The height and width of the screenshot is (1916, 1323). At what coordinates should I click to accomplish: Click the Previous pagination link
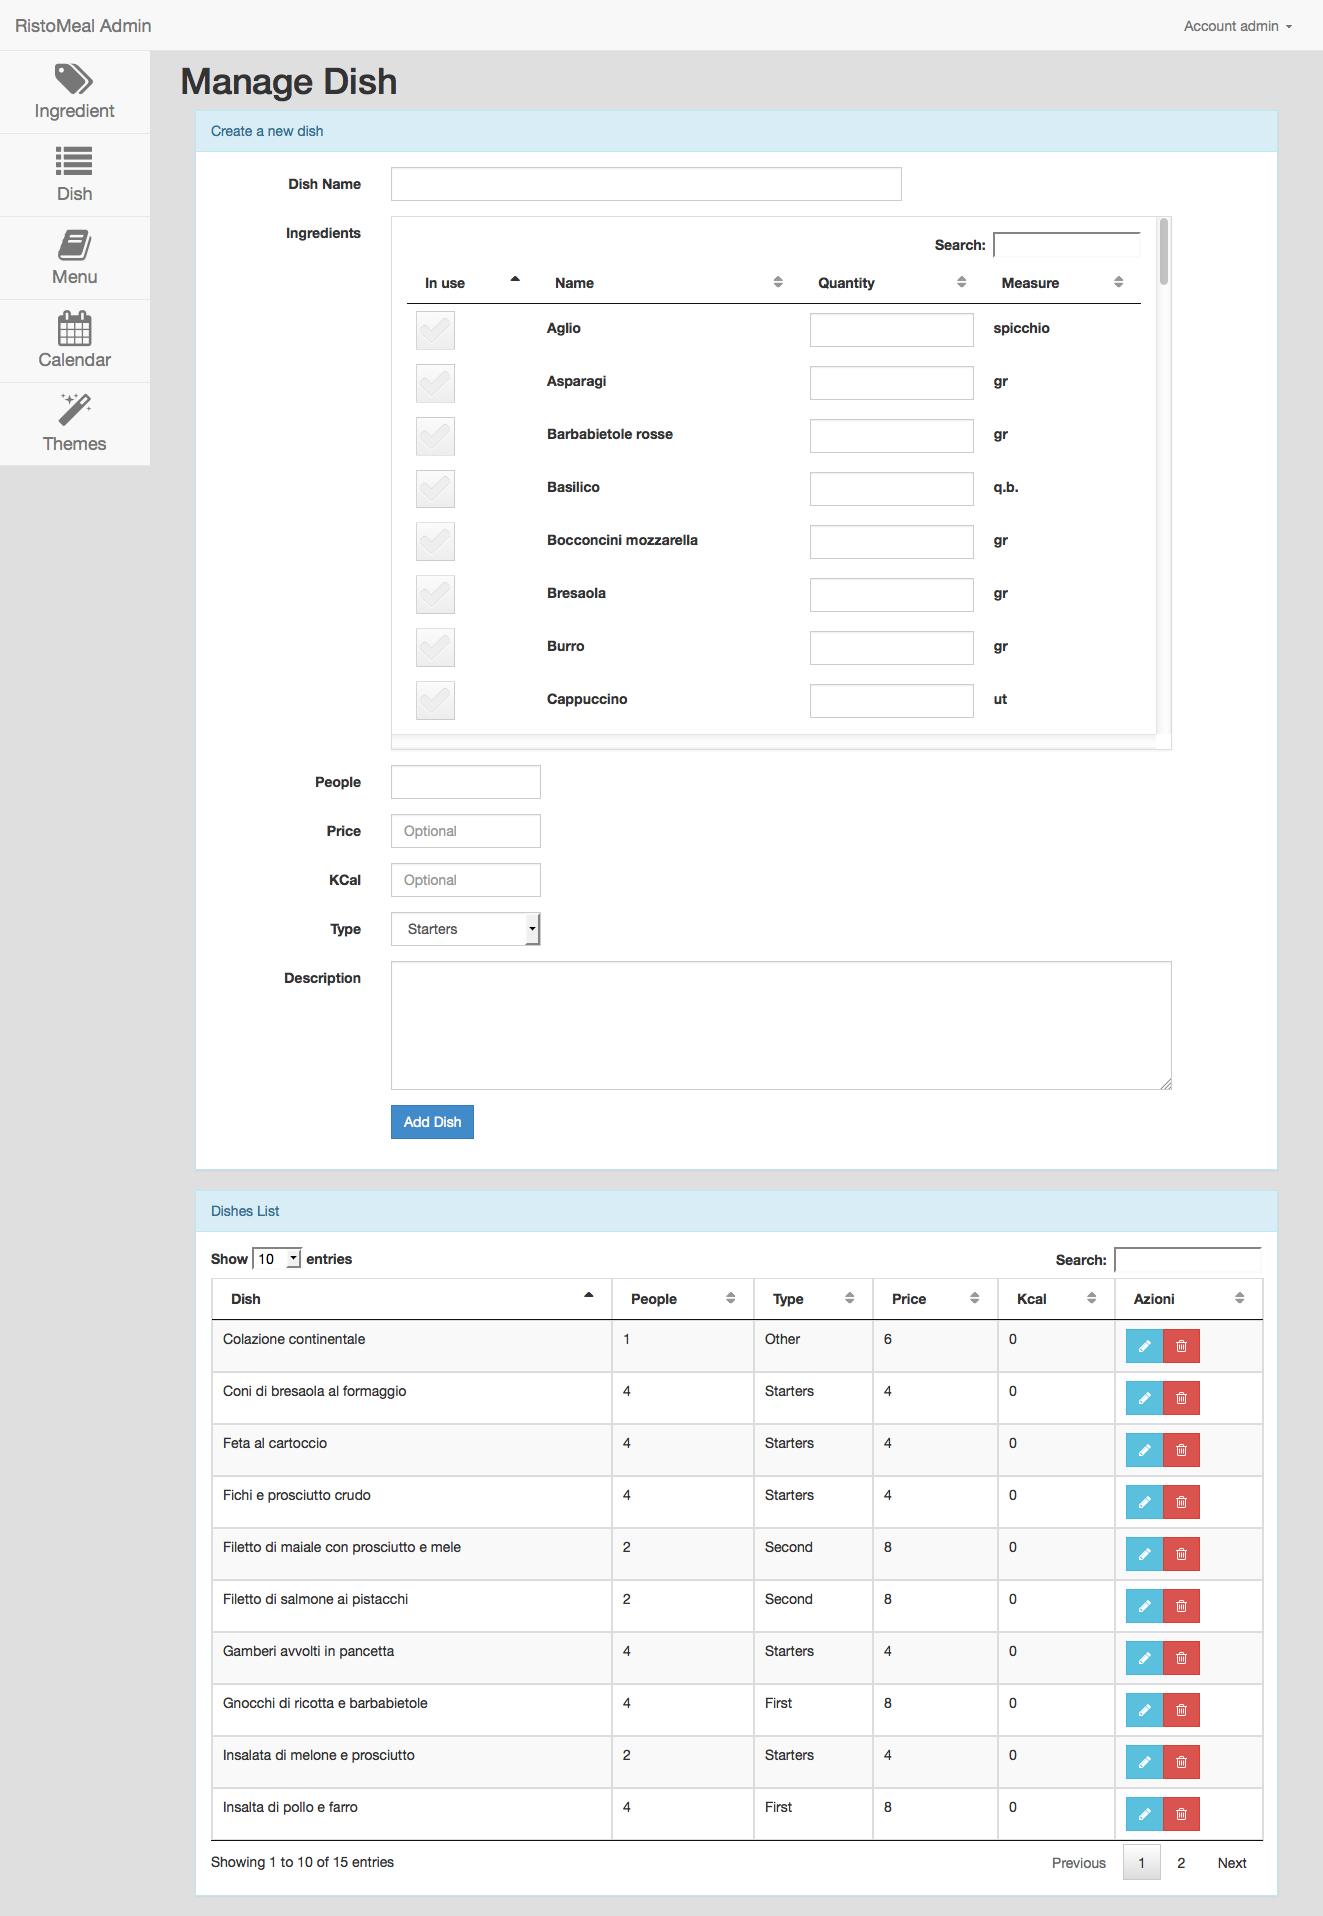point(1078,1863)
